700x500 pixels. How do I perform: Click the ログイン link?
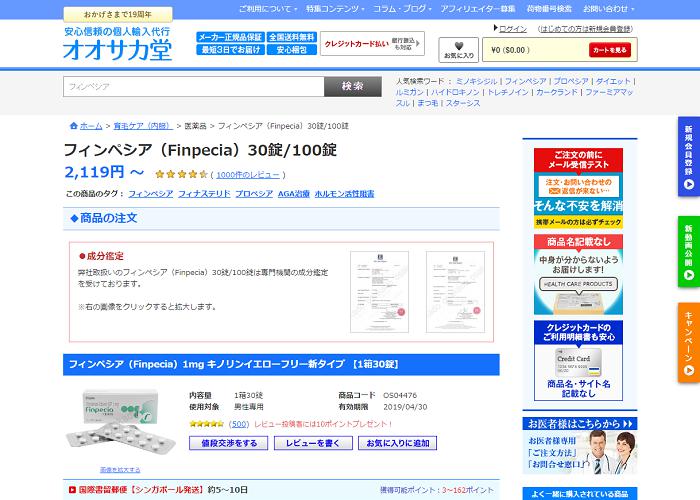[512, 29]
